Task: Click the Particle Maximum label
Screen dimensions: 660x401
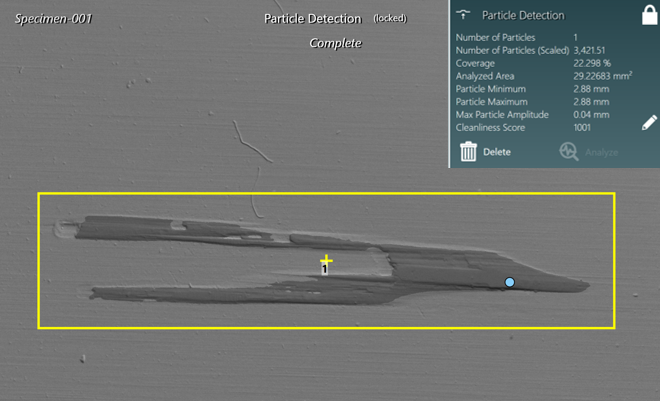Action: click(491, 102)
